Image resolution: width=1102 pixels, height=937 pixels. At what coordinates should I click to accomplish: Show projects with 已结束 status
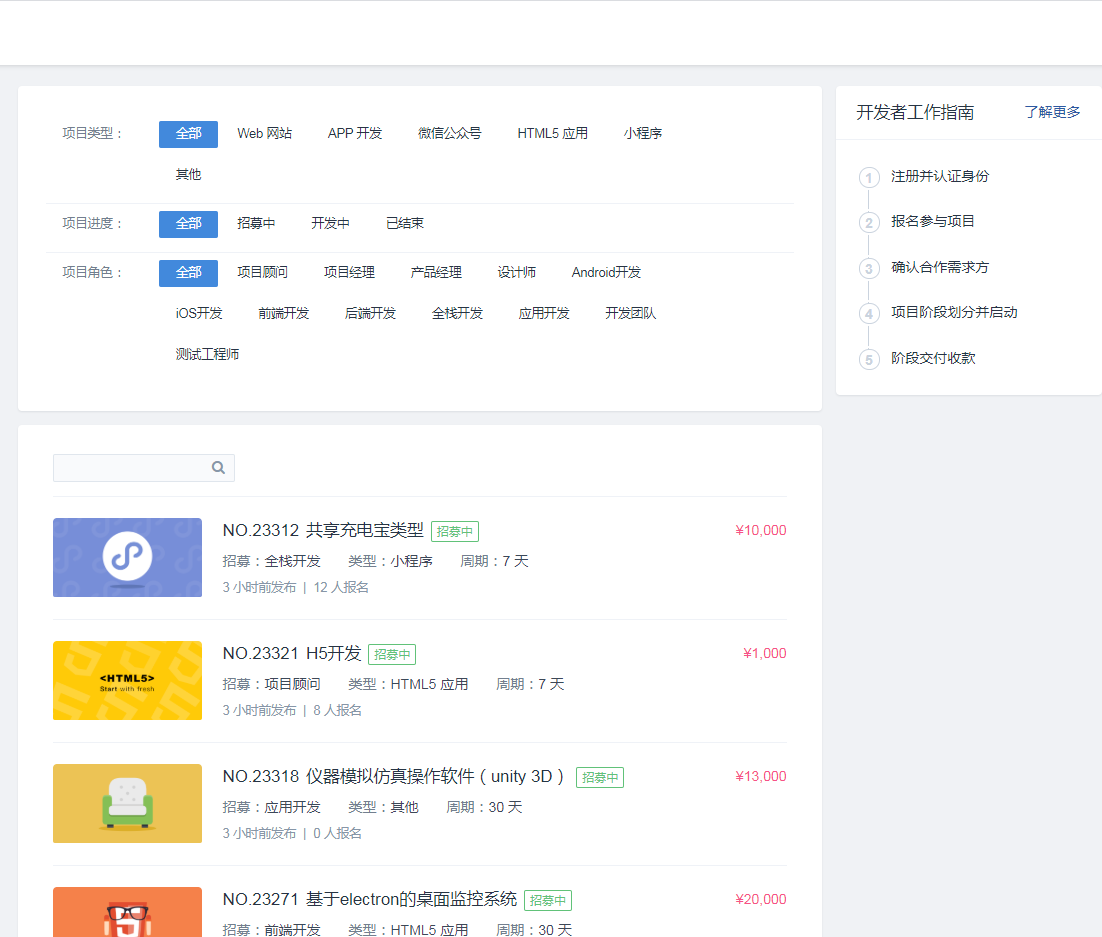[405, 224]
